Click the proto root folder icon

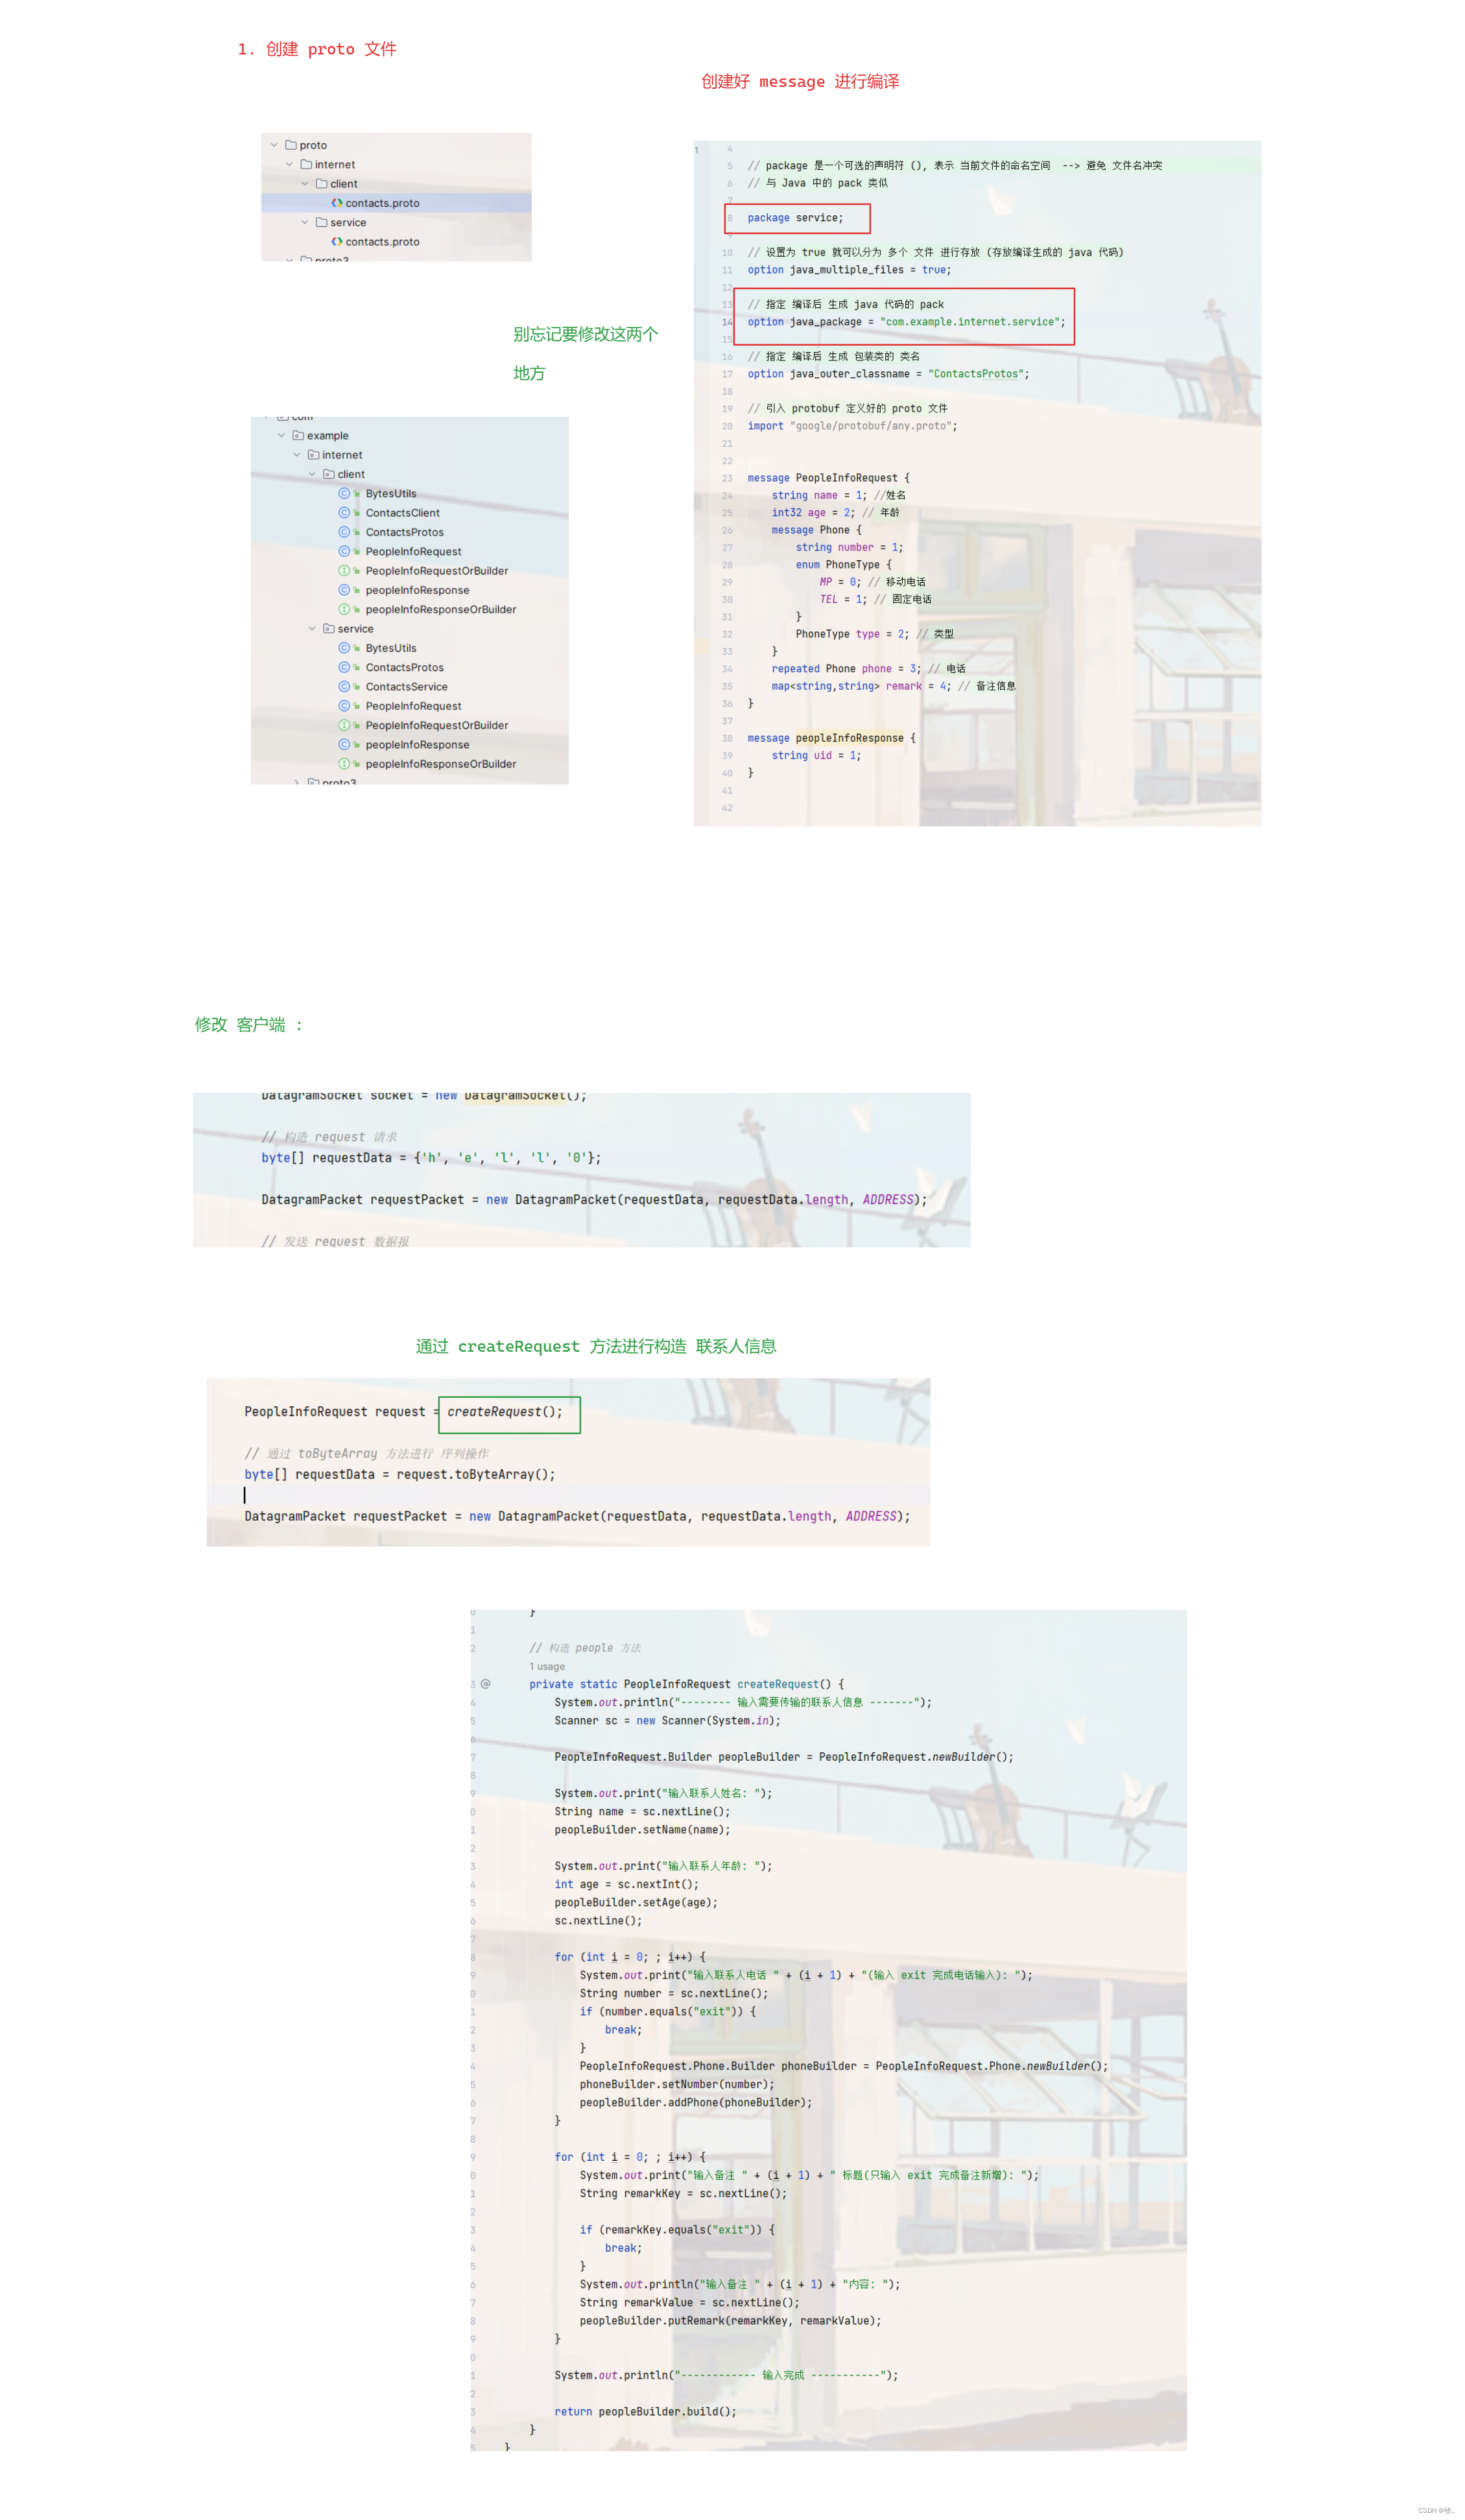[291, 145]
